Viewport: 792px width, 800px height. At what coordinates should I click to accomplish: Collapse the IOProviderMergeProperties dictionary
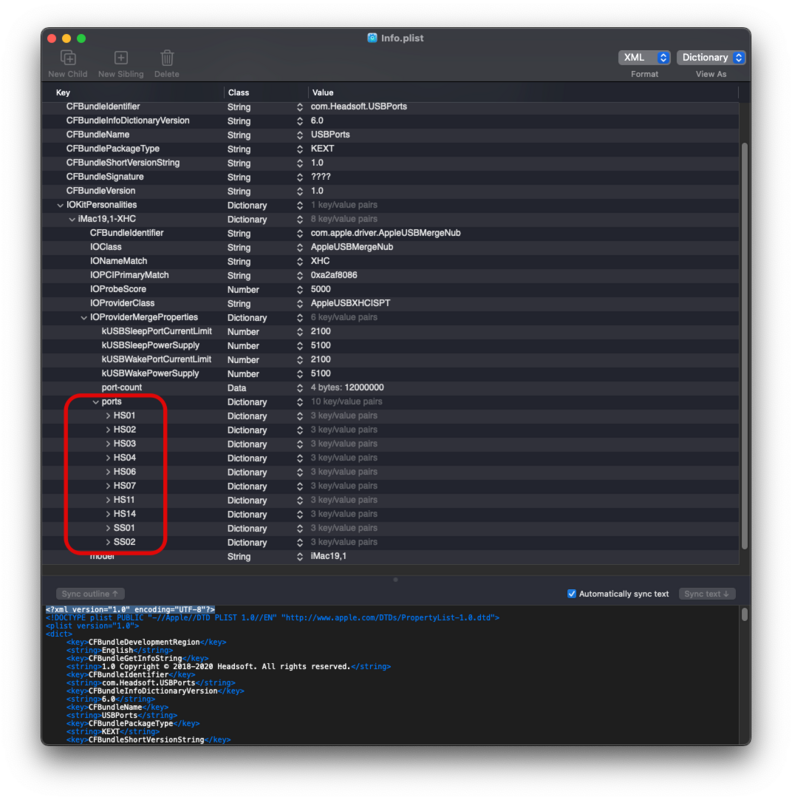pos(84,318)
